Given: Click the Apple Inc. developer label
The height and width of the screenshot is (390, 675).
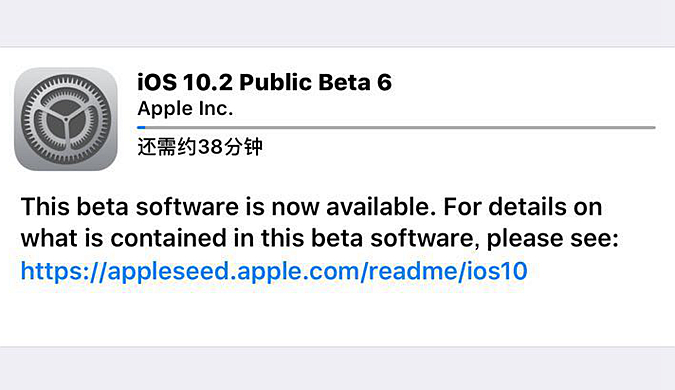Looking at the screenshot, I should (x=185, y=108).
